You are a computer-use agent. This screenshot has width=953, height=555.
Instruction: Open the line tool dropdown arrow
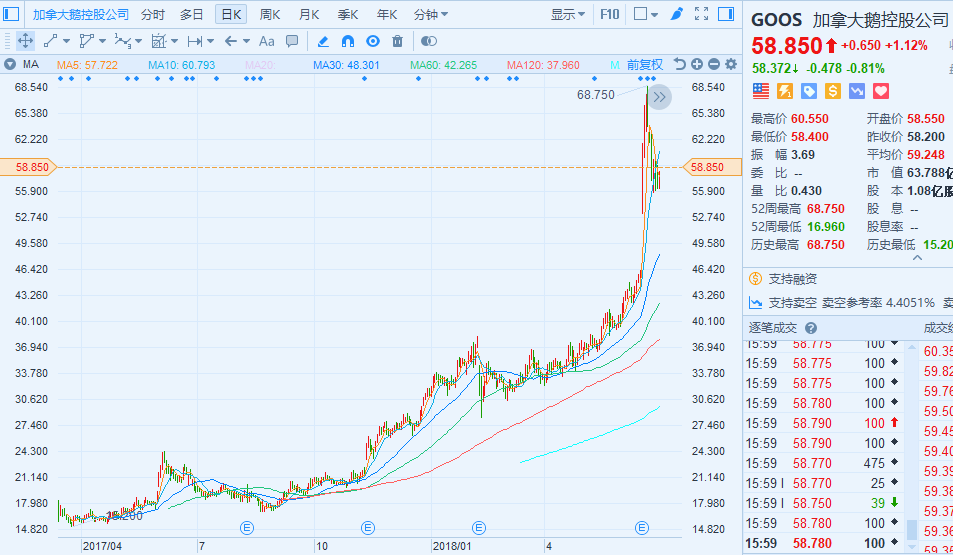pos(66,41)
